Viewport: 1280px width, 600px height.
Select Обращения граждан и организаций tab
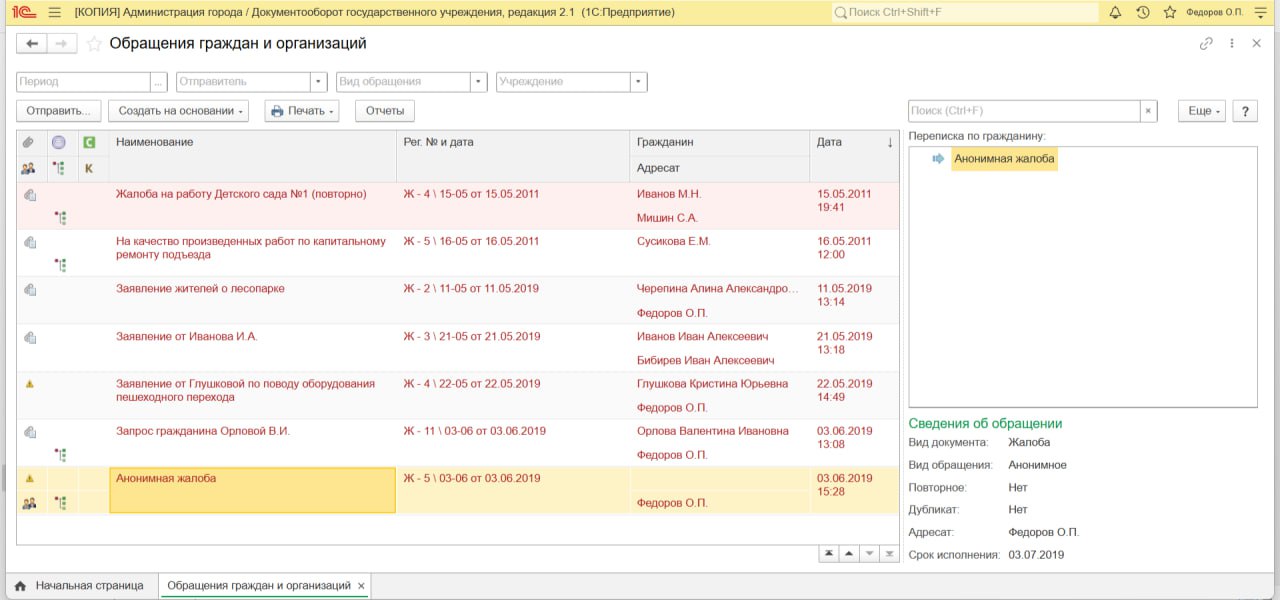(259, 586)
